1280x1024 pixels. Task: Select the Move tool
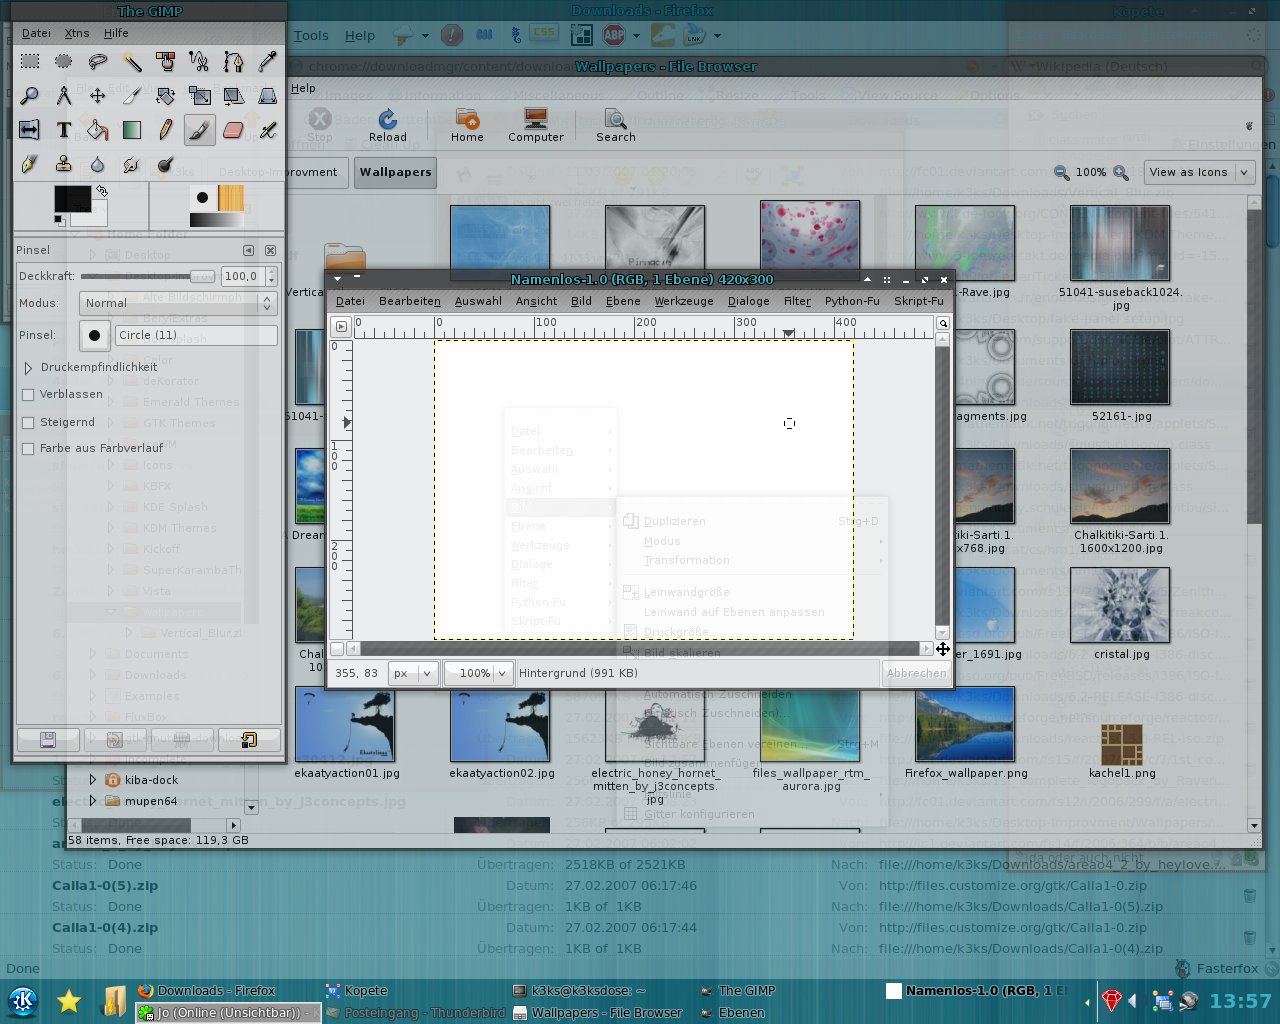[98, 96]
